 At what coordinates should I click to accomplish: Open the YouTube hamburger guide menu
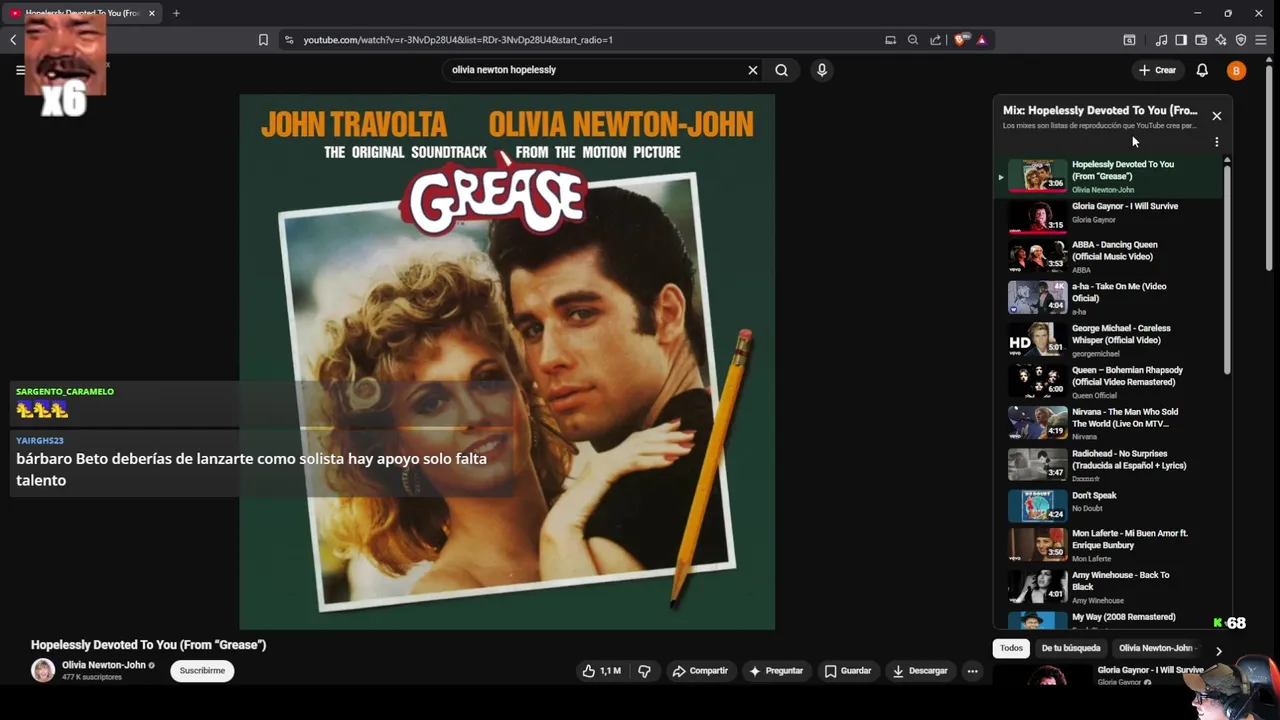coord(20,70)
